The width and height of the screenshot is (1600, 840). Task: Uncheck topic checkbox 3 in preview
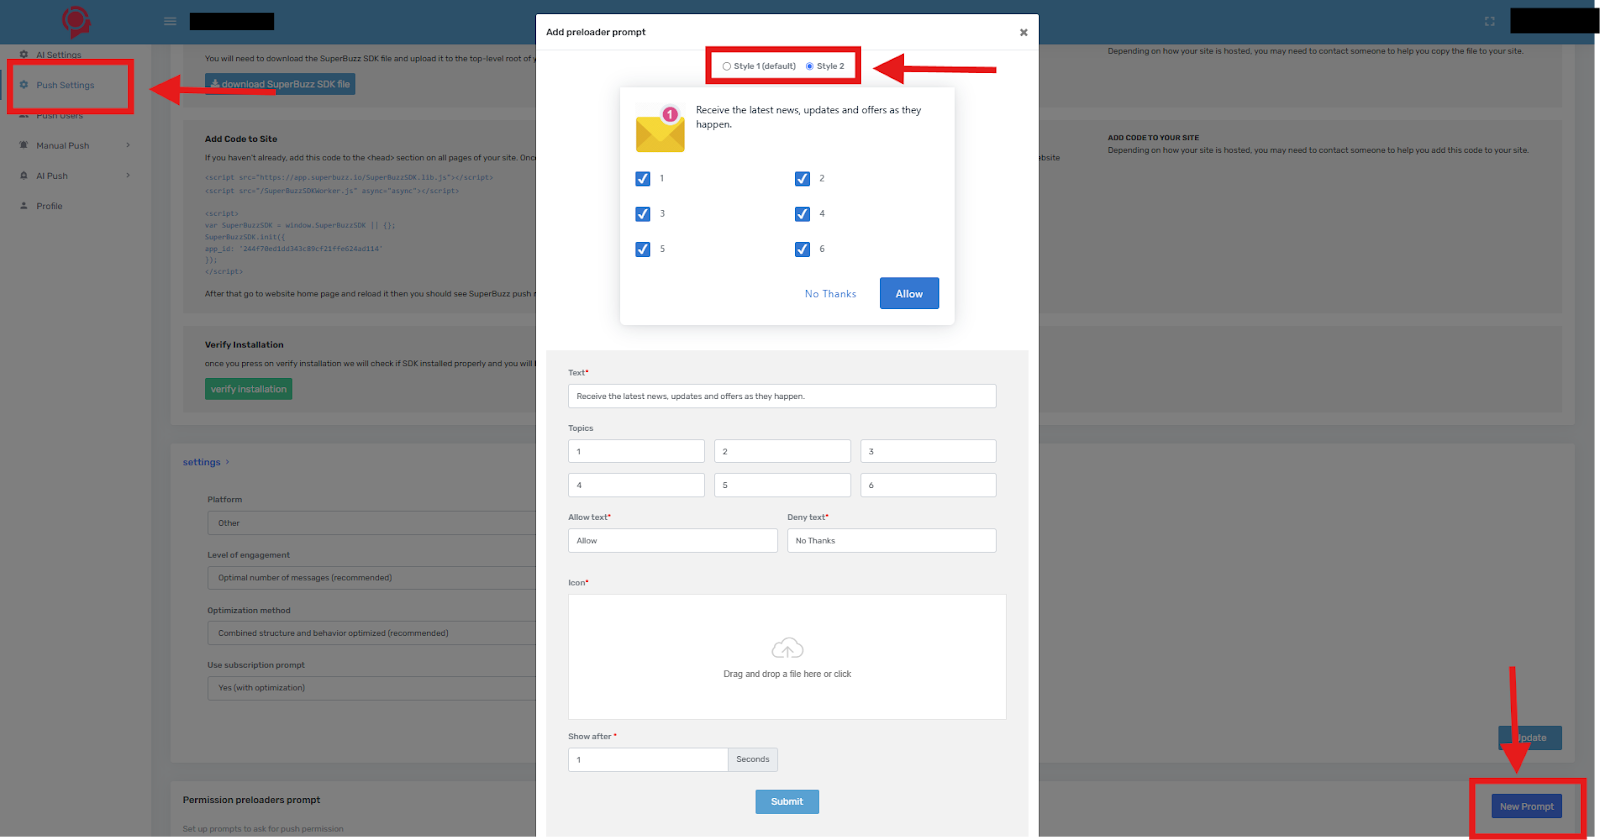643,214
